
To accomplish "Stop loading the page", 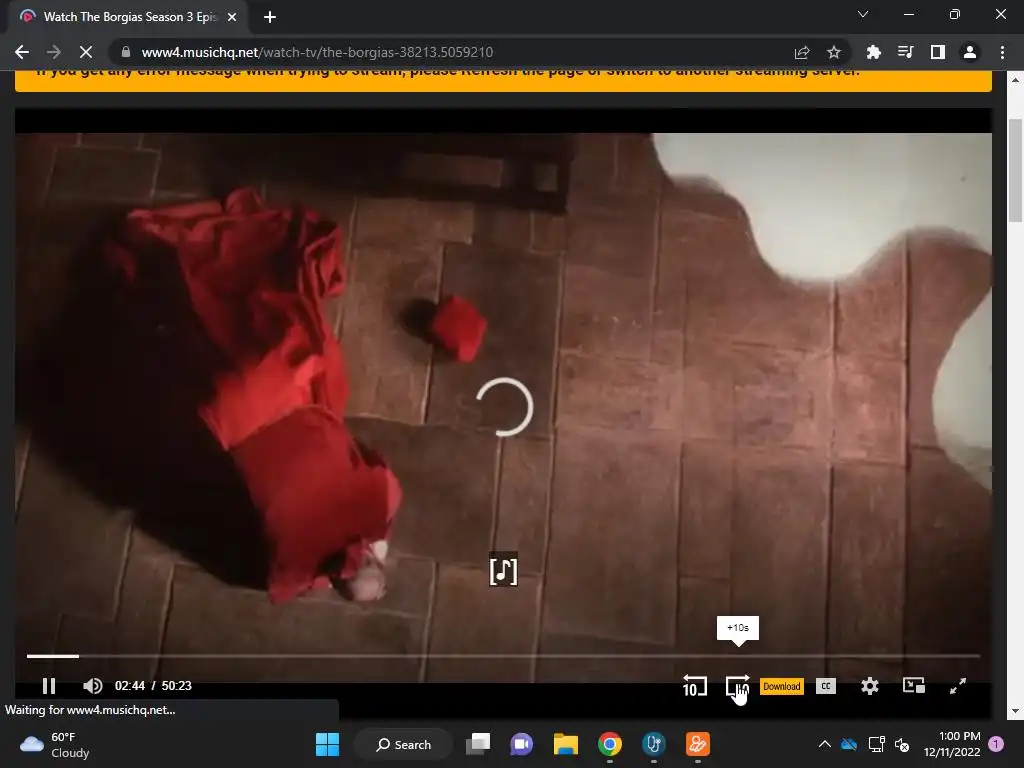I will click(86, 52).
